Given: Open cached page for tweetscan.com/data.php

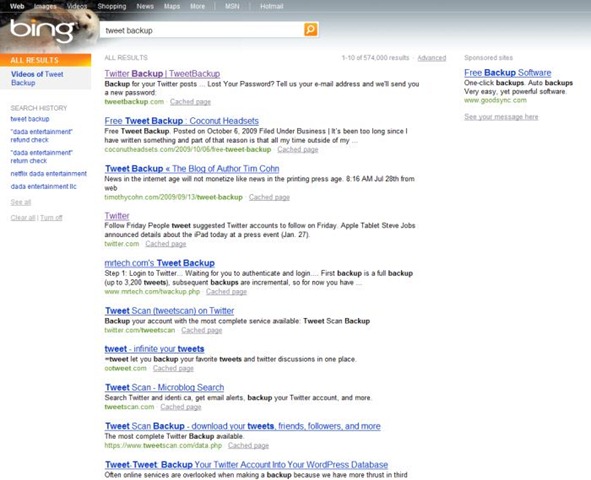Looking at the screenshot, I should tap(248, 445).
